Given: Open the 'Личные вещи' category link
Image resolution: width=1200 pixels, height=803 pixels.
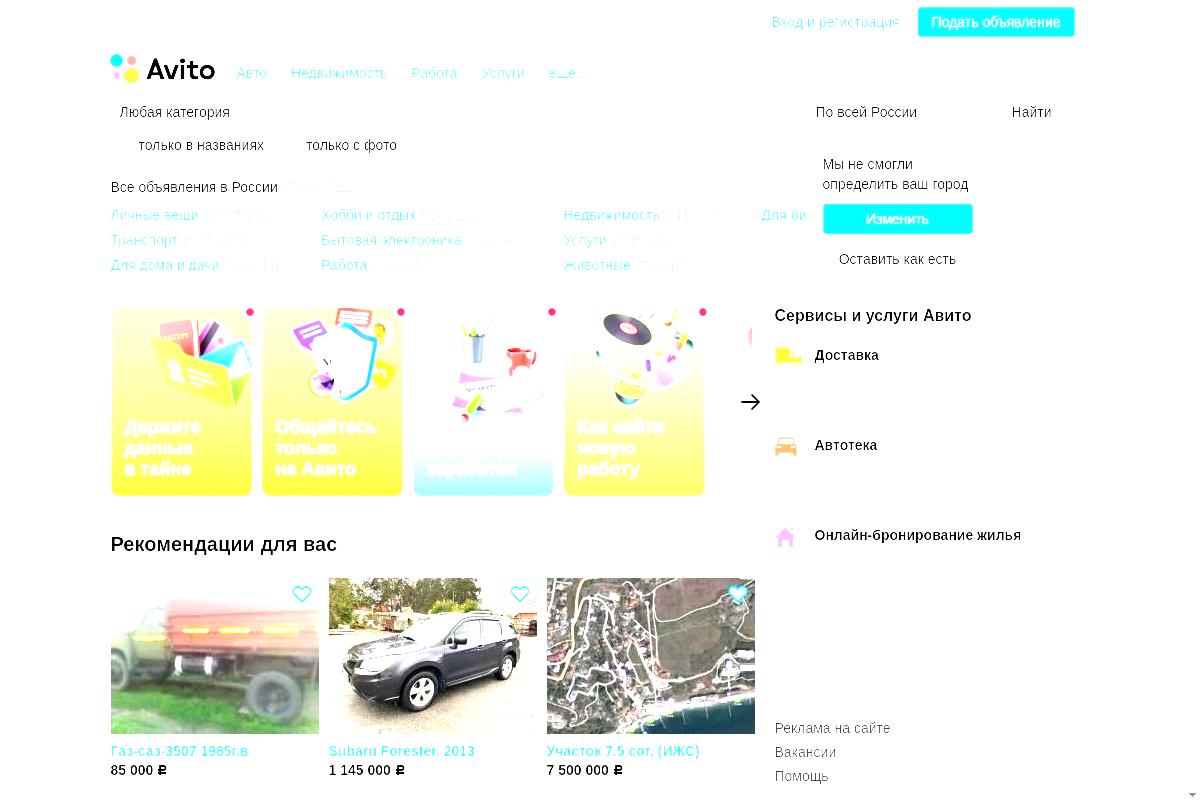Looking at the screenshot, I should [x=155, y=215].
